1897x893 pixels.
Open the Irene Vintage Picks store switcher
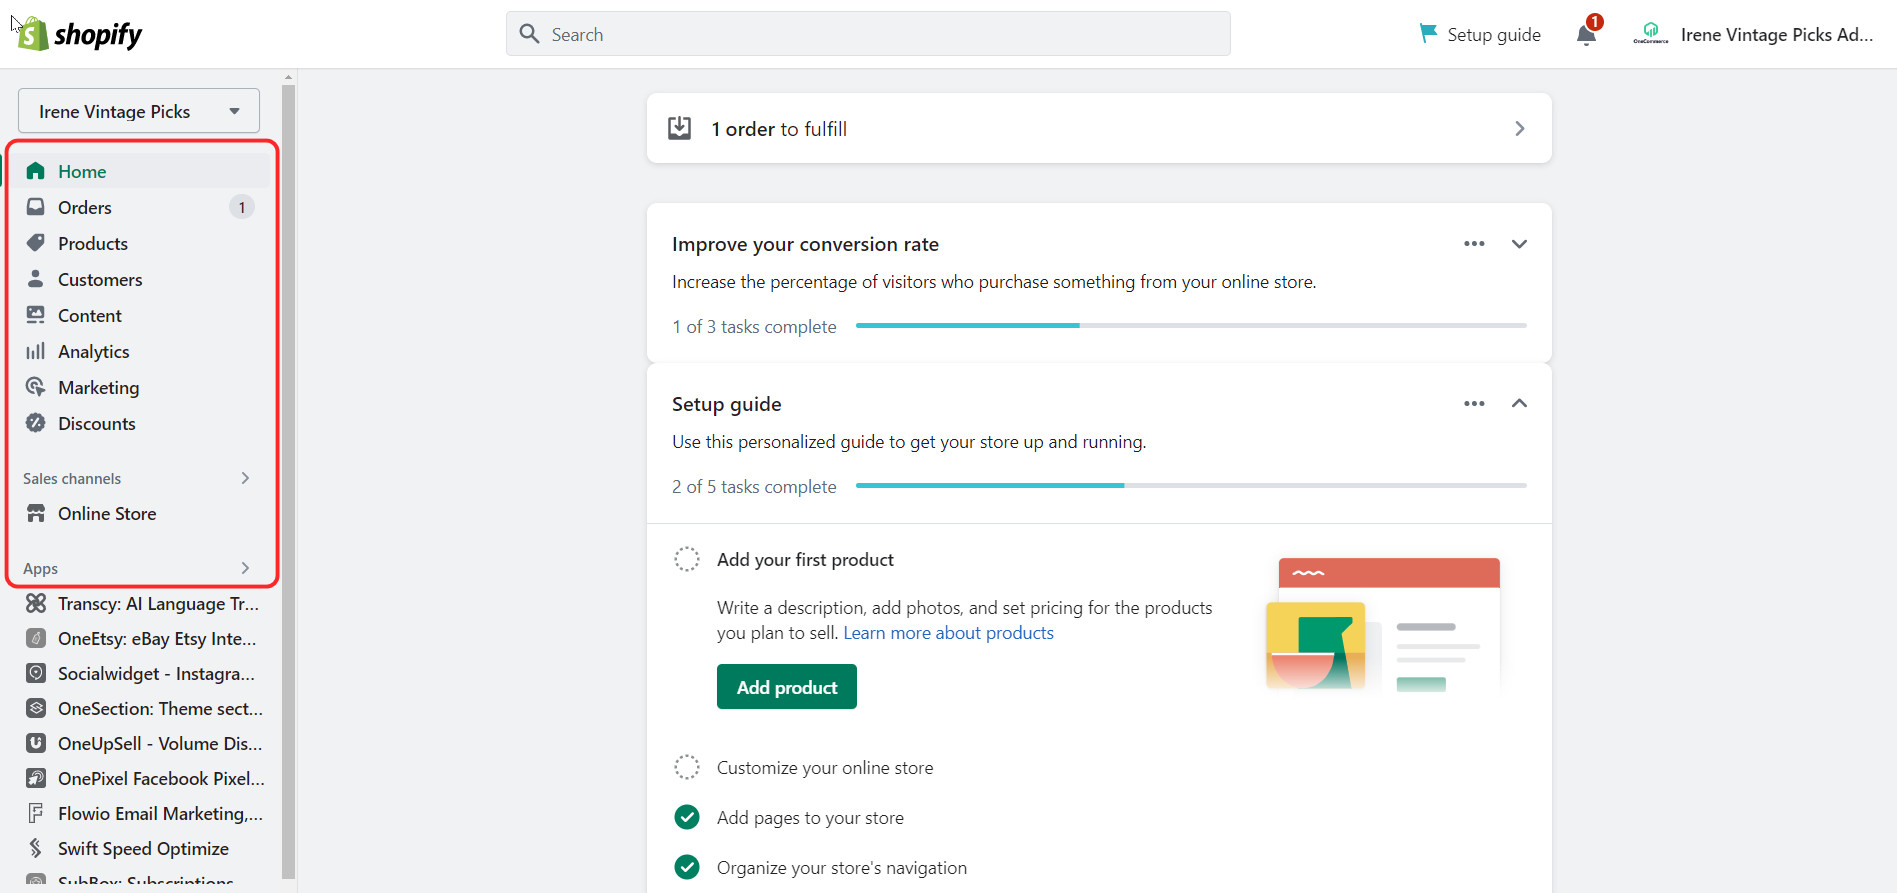click(139, 111)
